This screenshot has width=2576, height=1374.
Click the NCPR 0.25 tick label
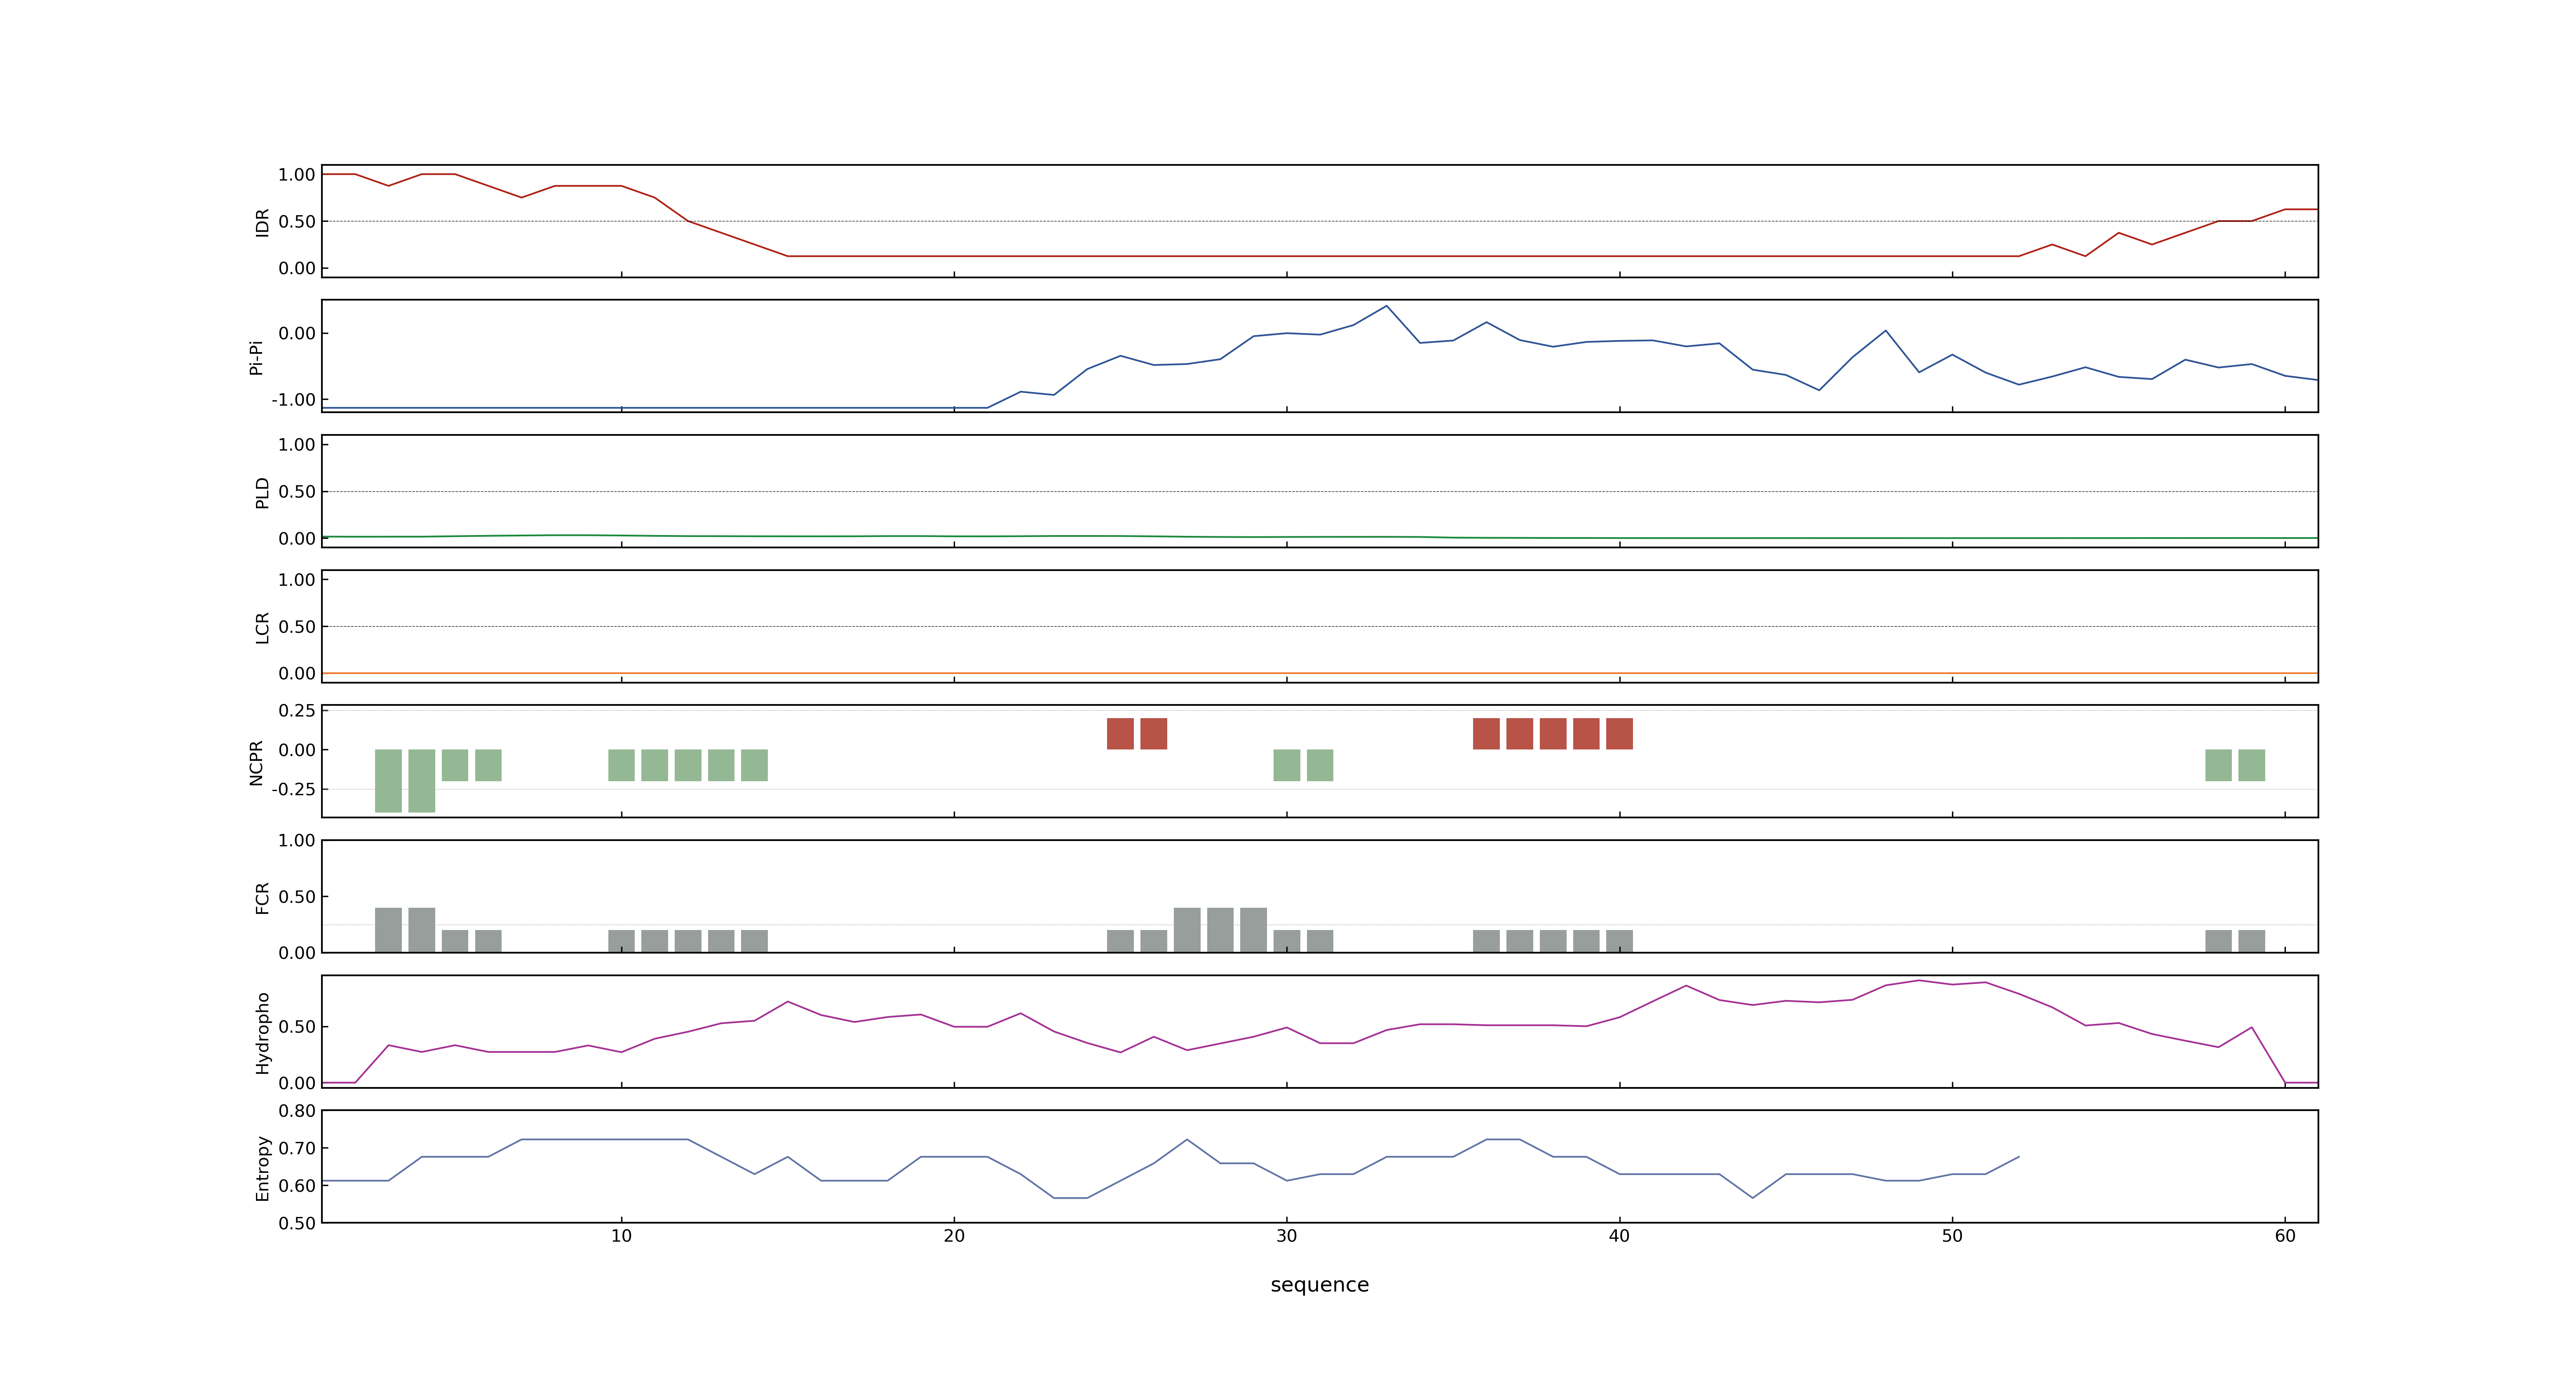pos(297,711)
